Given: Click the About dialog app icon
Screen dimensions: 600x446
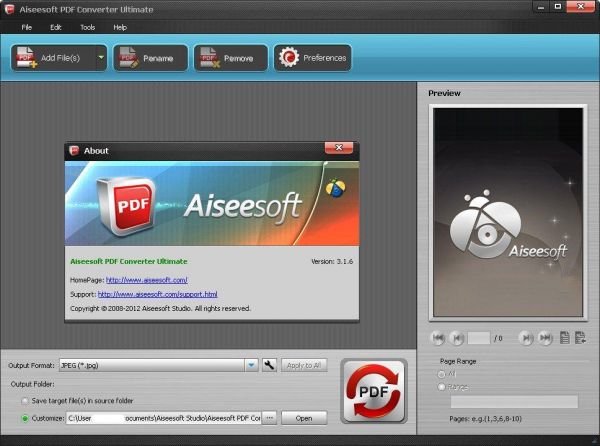Looking at the screenshot, I should (x=74, y=150).
